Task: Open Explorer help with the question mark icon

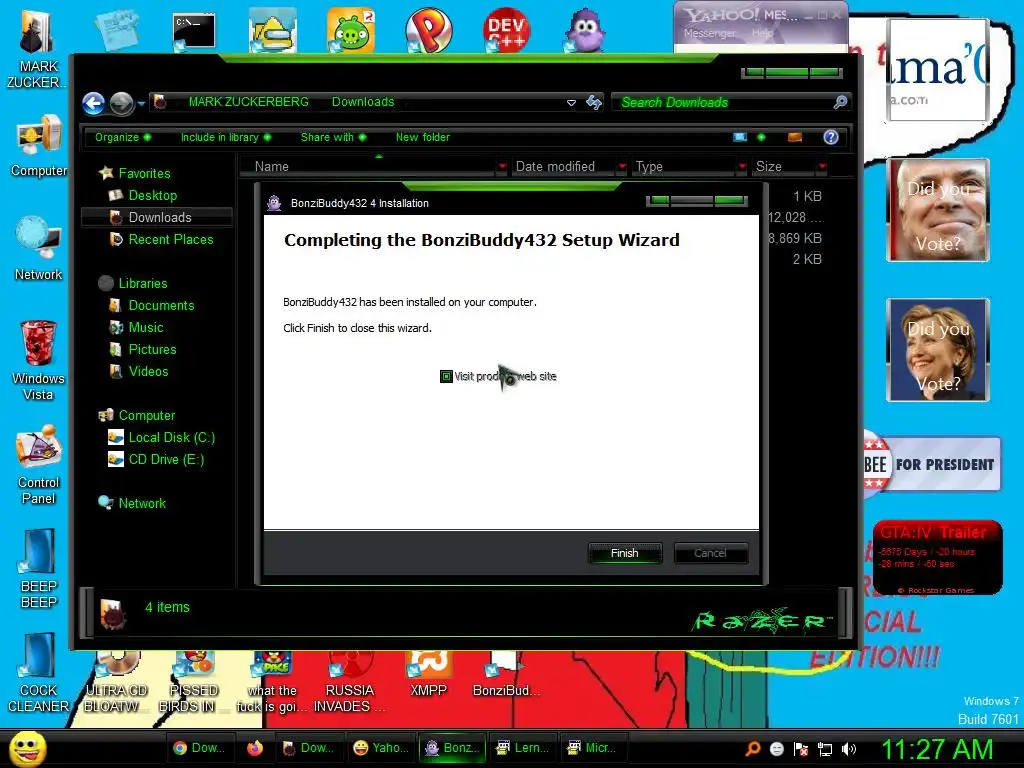Action: tap(831, 137)
